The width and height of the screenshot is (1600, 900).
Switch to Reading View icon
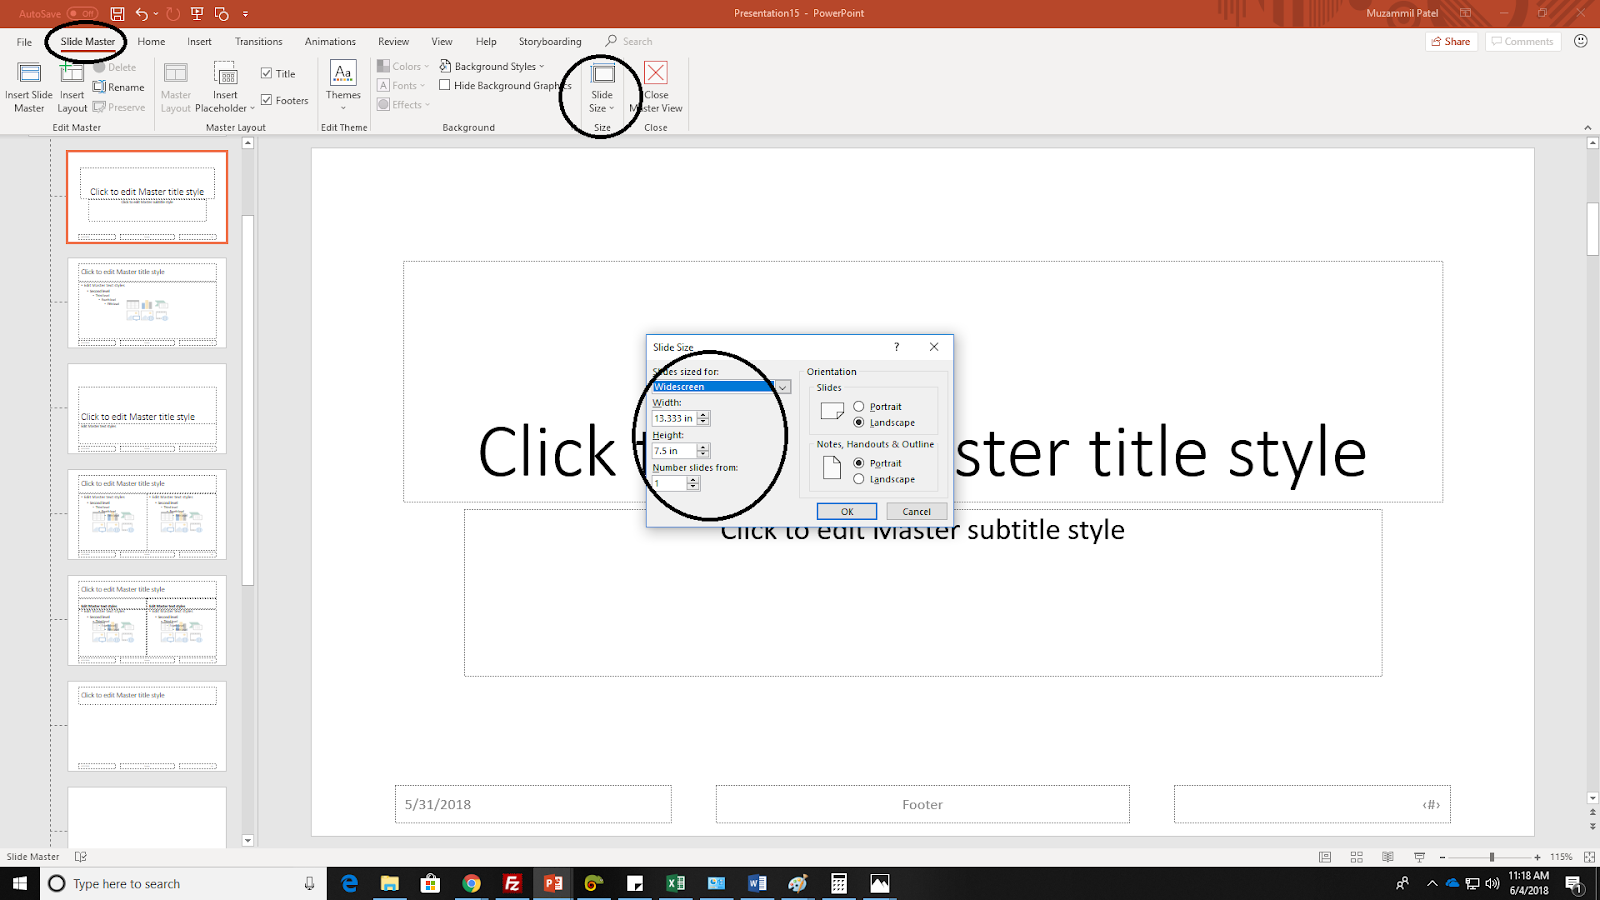[x=1388, y=857]
